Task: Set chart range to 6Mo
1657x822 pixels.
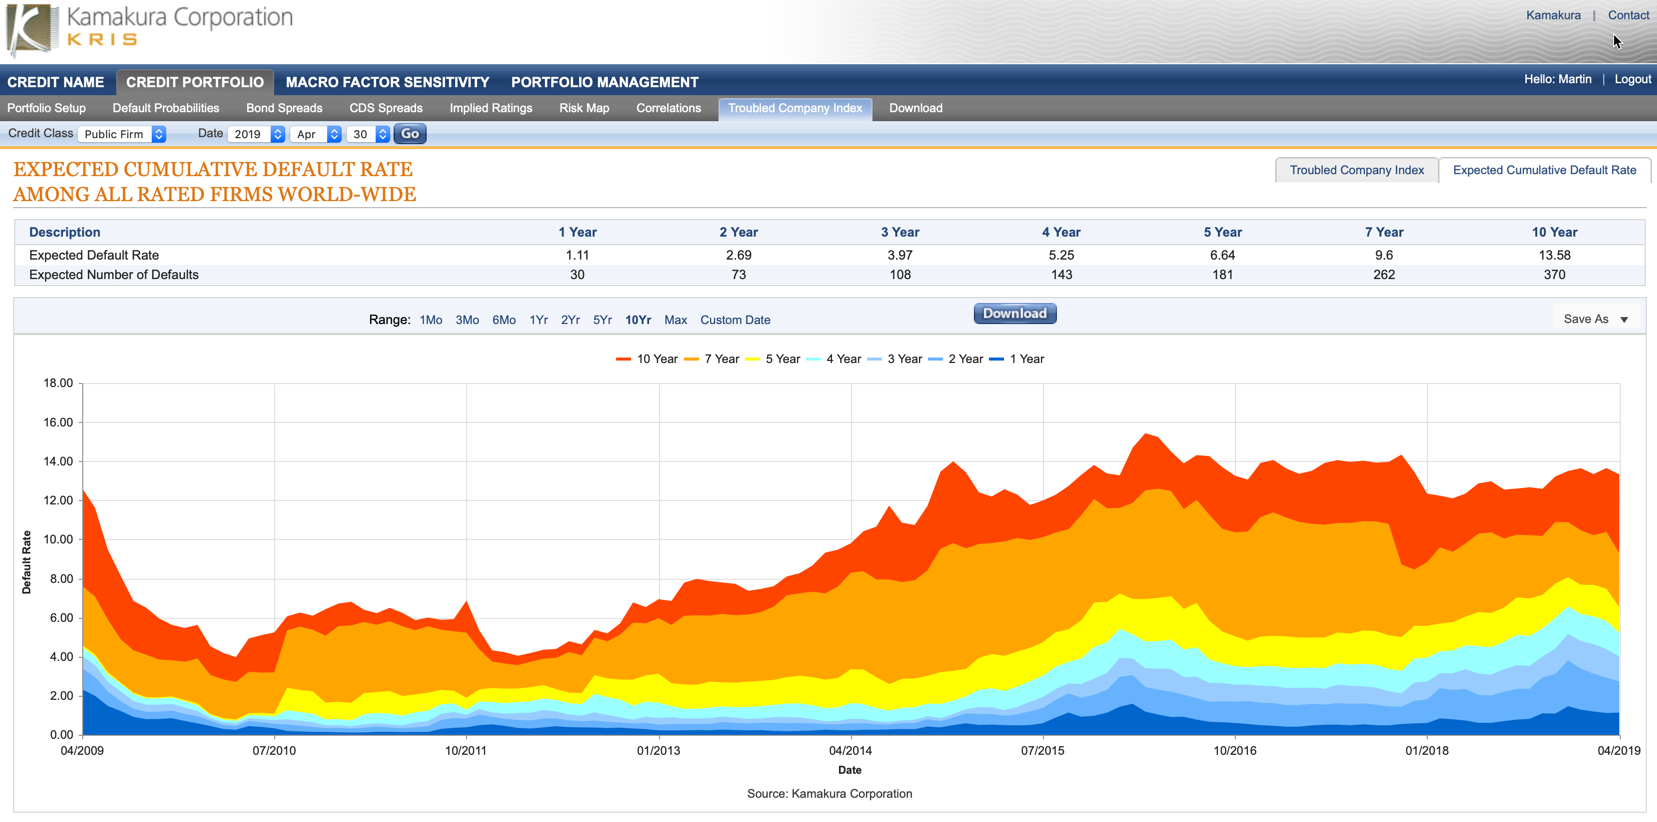Action: (x=504, y=320)
